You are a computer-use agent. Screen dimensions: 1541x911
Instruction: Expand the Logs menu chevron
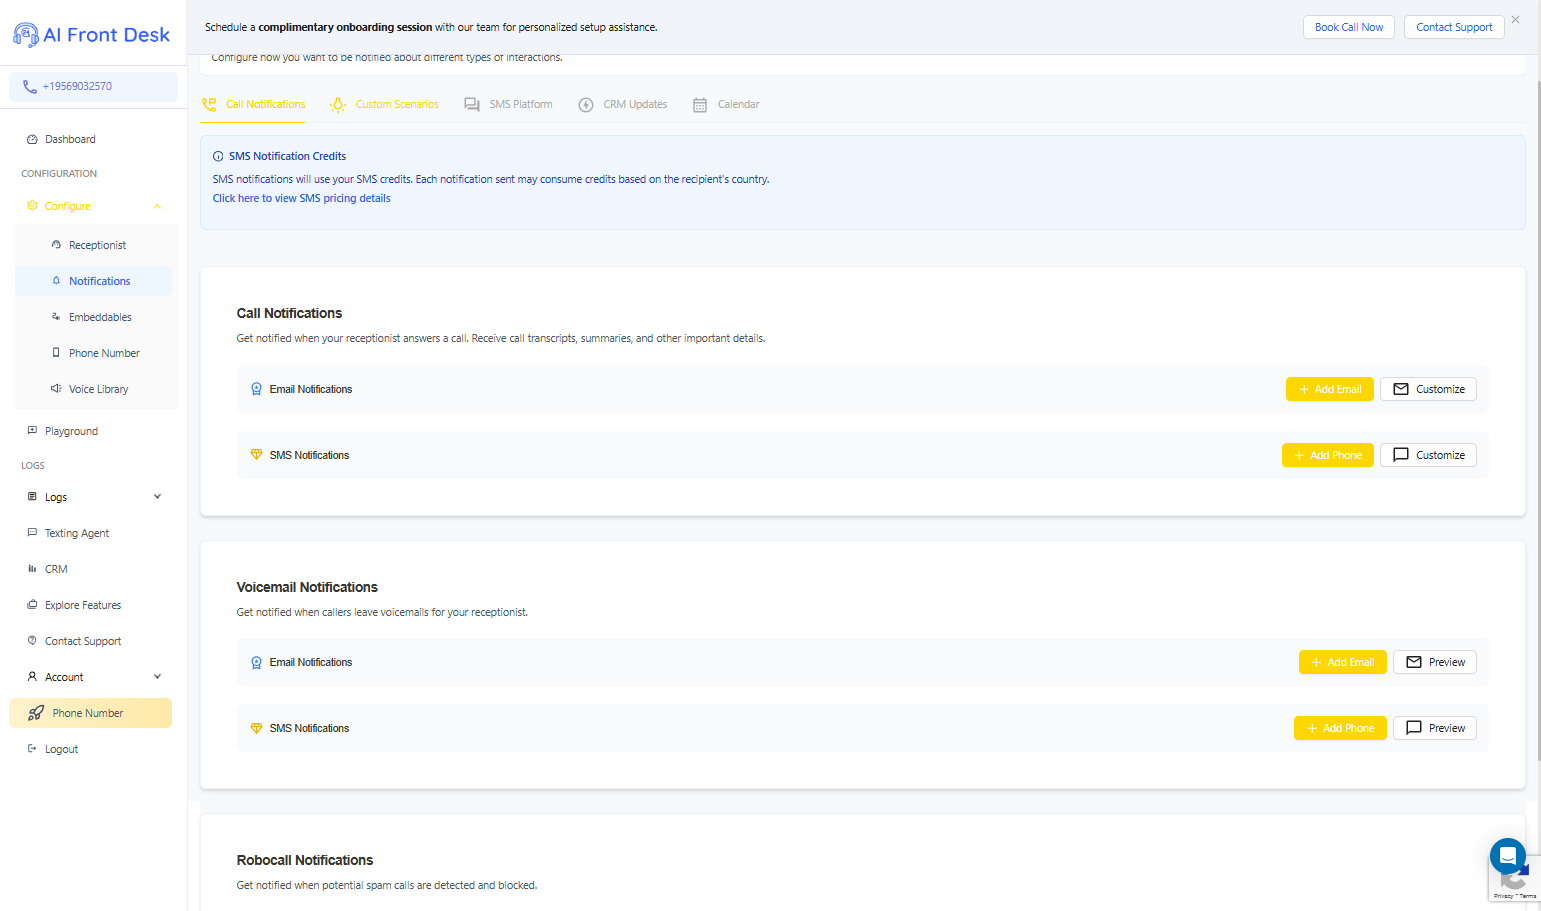[x=157, y=497]
